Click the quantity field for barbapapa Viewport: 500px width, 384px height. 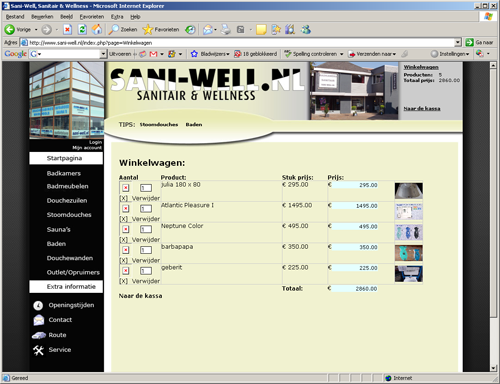pyautogui.click(x=146, y=250)
